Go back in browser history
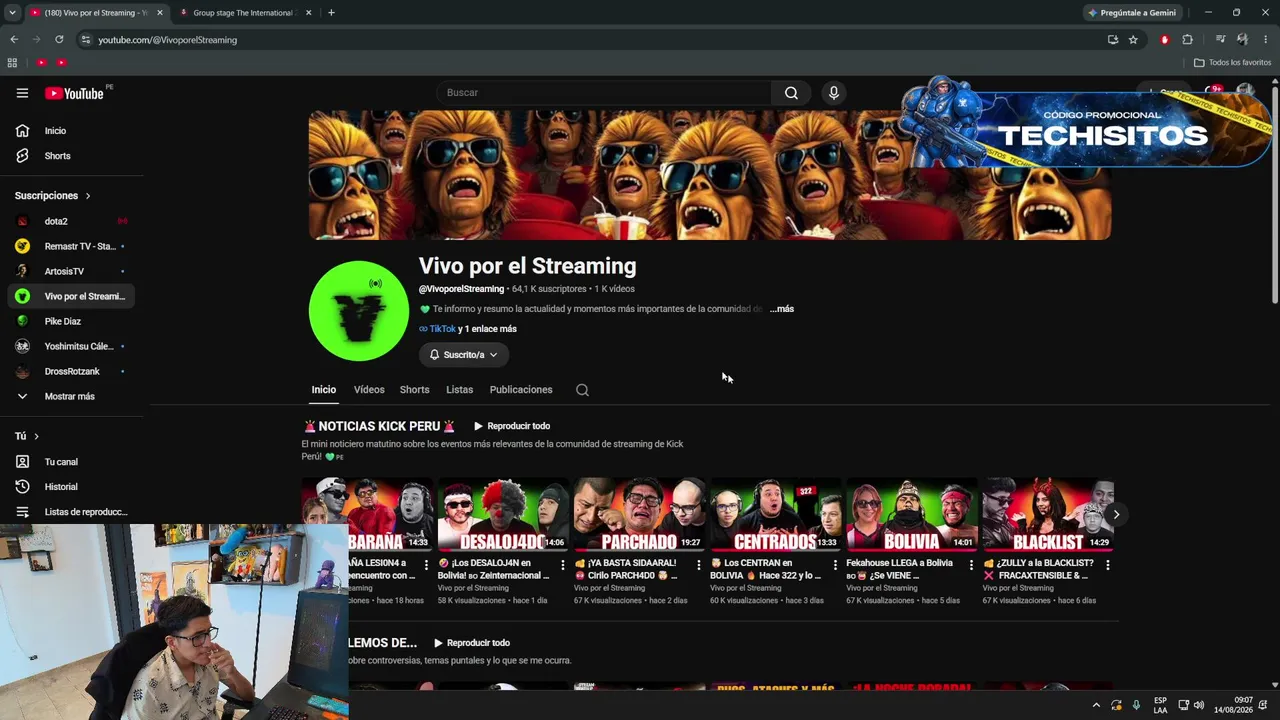Viewport: 1280px width, 720px height. 14,40
